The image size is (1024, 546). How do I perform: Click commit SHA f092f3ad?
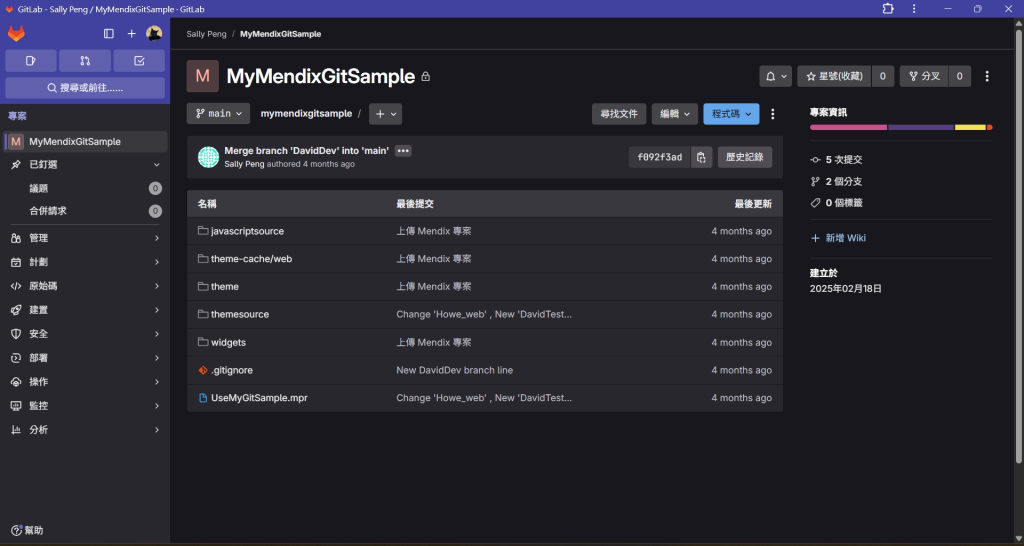pyautogui.click(x=660, y=157)
